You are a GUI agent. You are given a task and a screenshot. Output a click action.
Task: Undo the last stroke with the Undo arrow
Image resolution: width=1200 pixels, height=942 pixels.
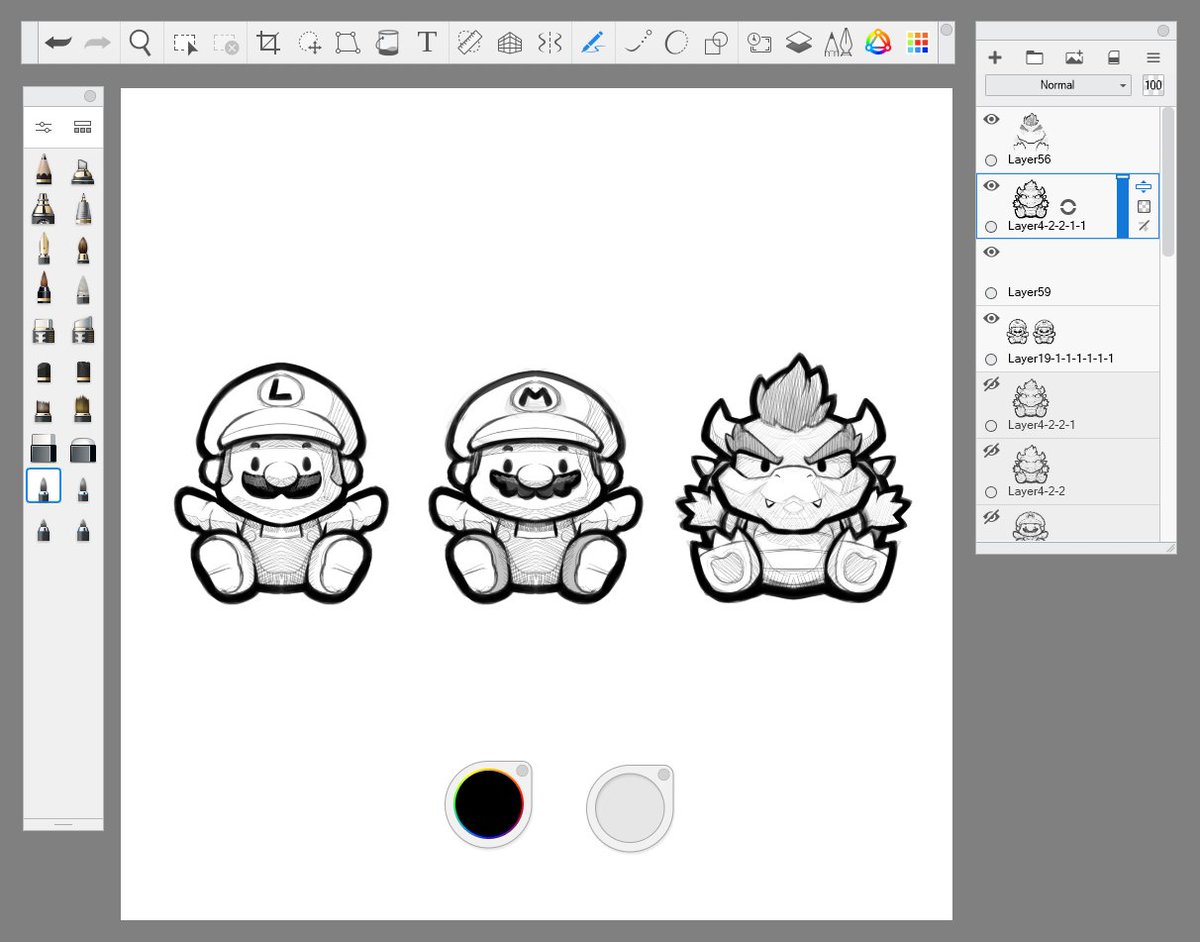pyautogui.click(x=59, y=43)
